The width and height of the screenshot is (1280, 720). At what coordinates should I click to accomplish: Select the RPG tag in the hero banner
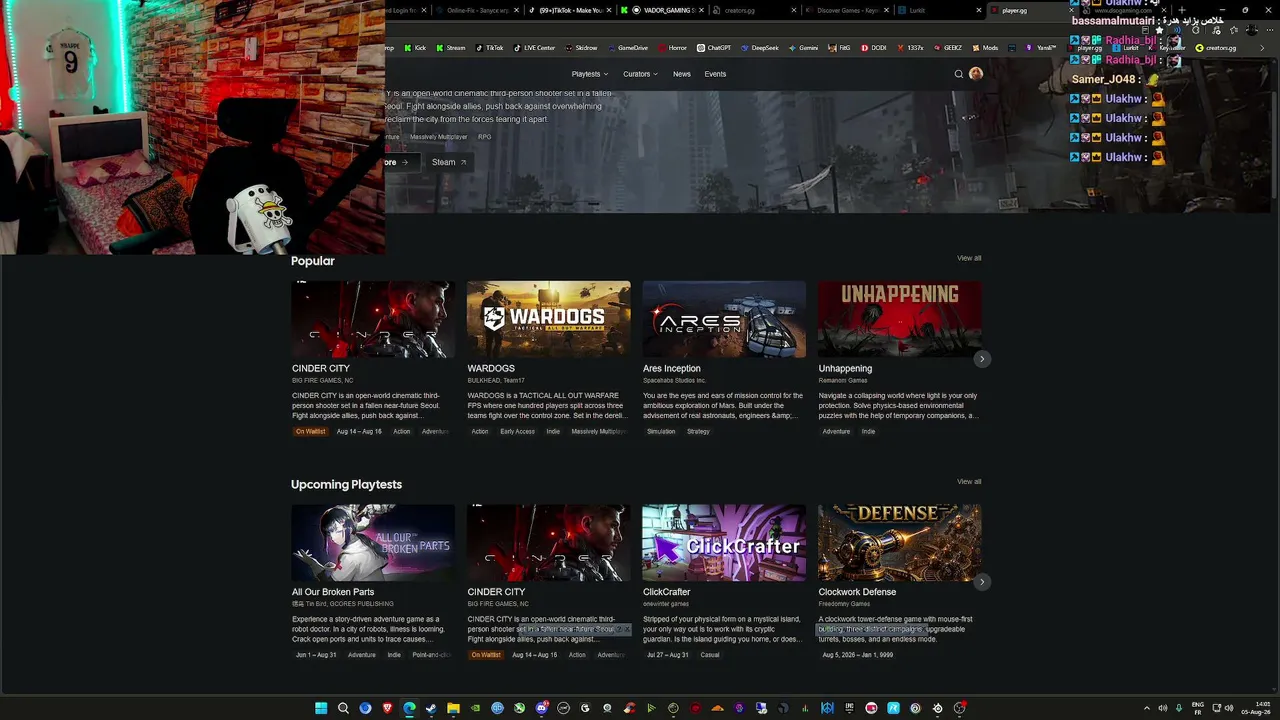pos(484,137)
